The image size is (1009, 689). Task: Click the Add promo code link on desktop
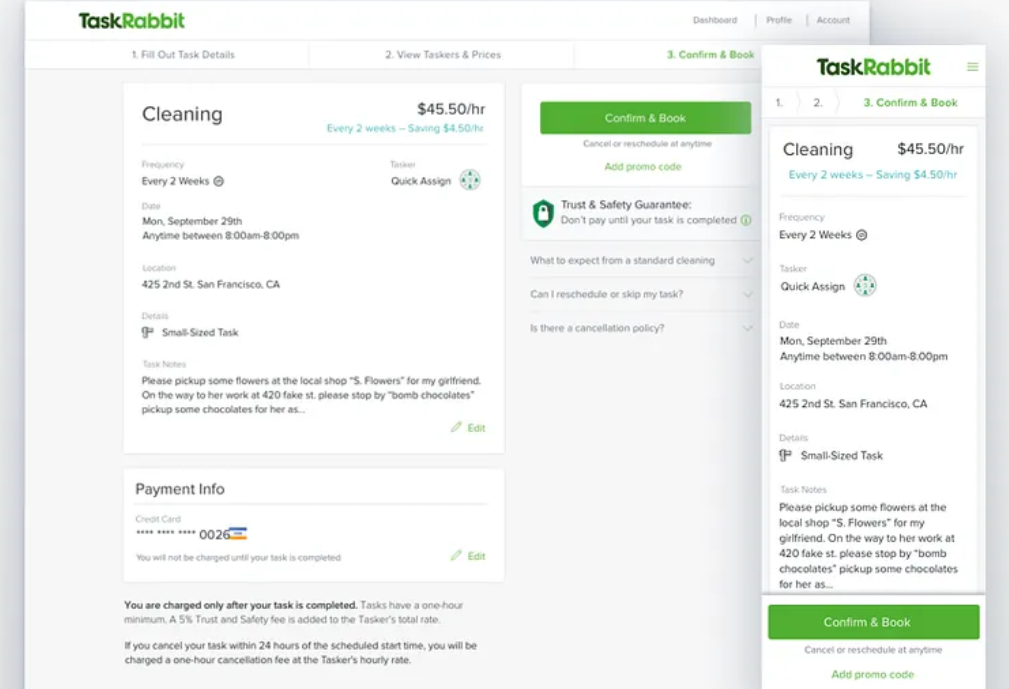(x=642, y=167)
